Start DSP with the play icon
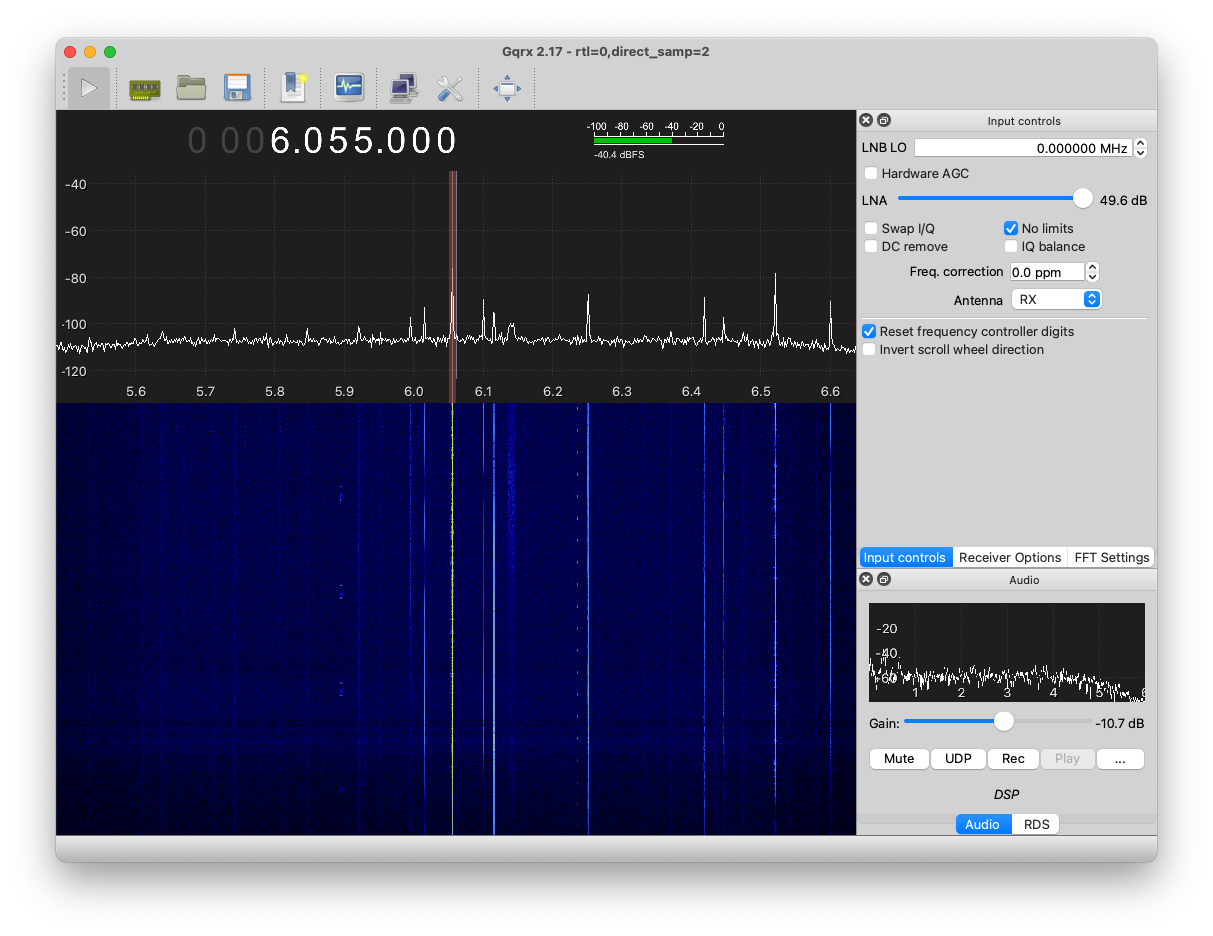The height and width of the screenshot is (936, 1213). (x=89, y=88)
